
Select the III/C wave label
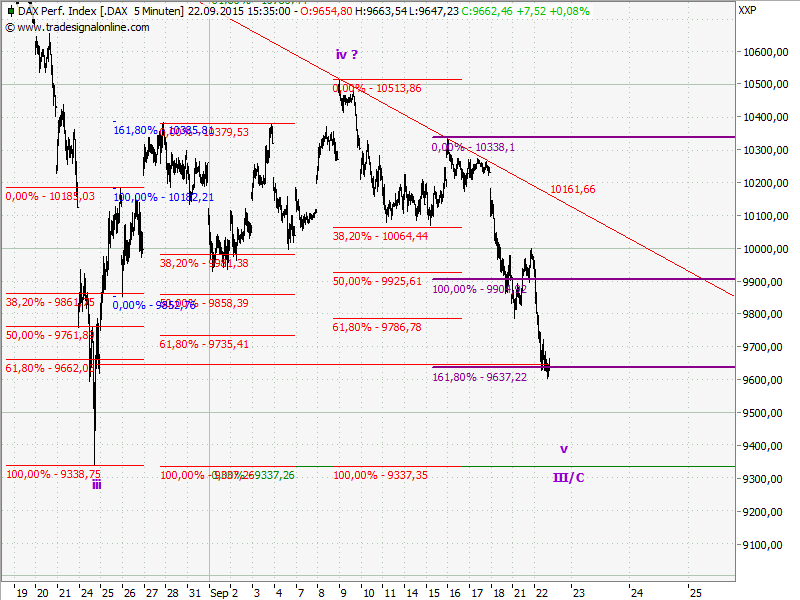[x=568, y=478]
